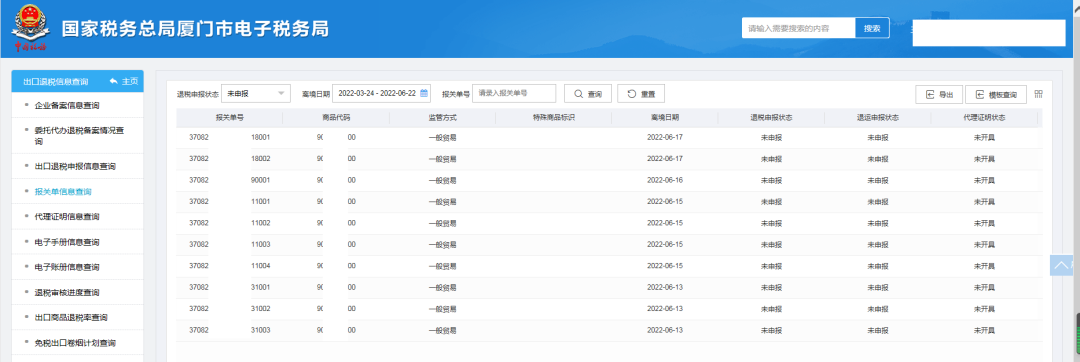Click the 搜索 button in header
Viewport: 1080px width, 362px height.
872,28
